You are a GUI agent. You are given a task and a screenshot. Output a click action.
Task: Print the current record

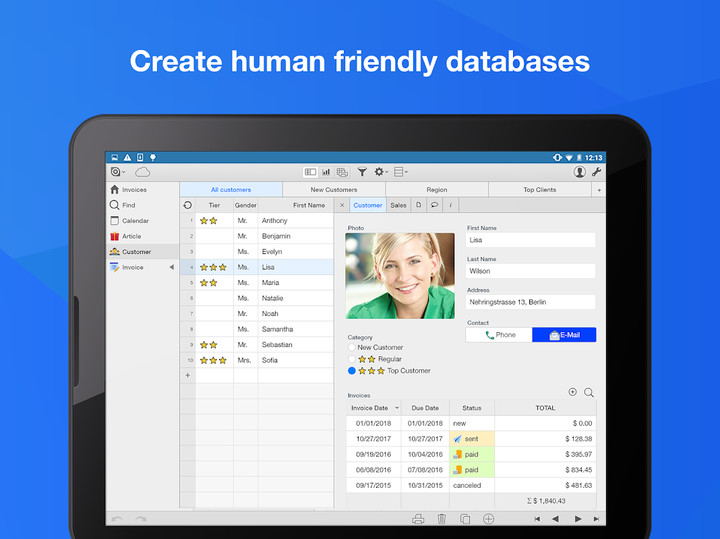pos(418,519)
